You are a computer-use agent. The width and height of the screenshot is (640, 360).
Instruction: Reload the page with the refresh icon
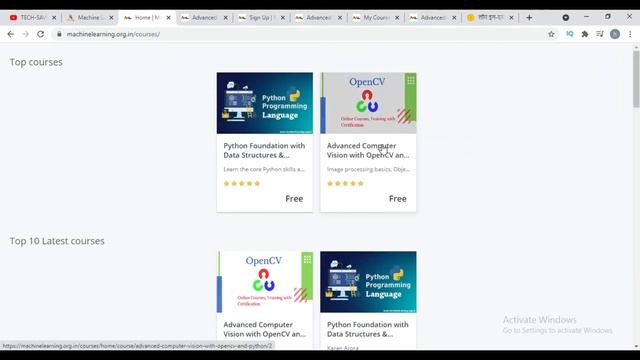click(40, 34)
